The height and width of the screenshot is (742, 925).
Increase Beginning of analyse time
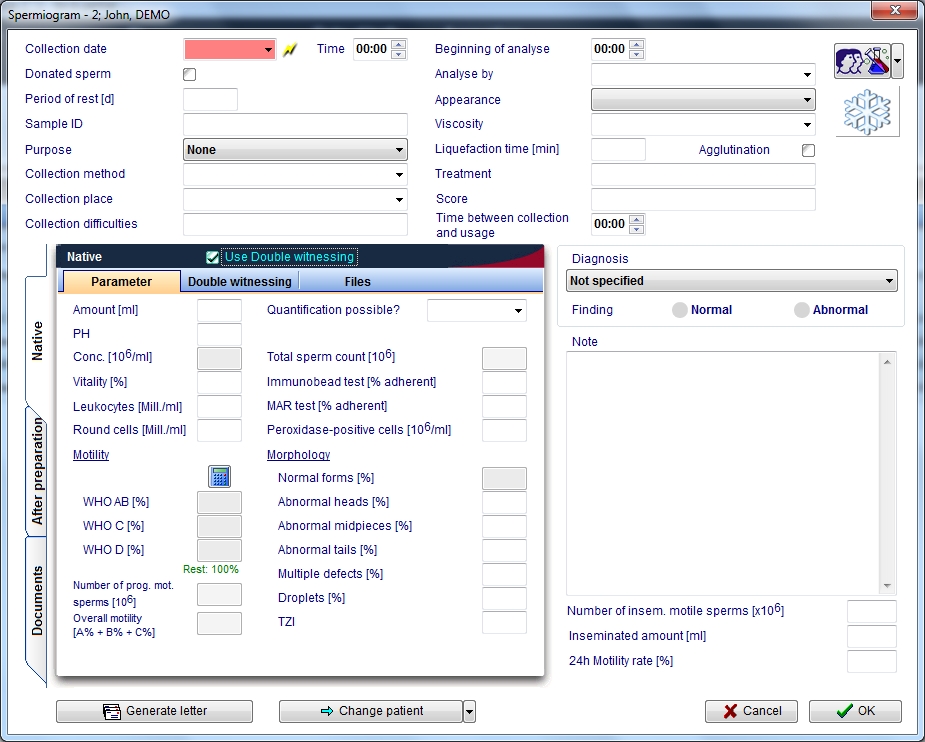click(637, 44)
